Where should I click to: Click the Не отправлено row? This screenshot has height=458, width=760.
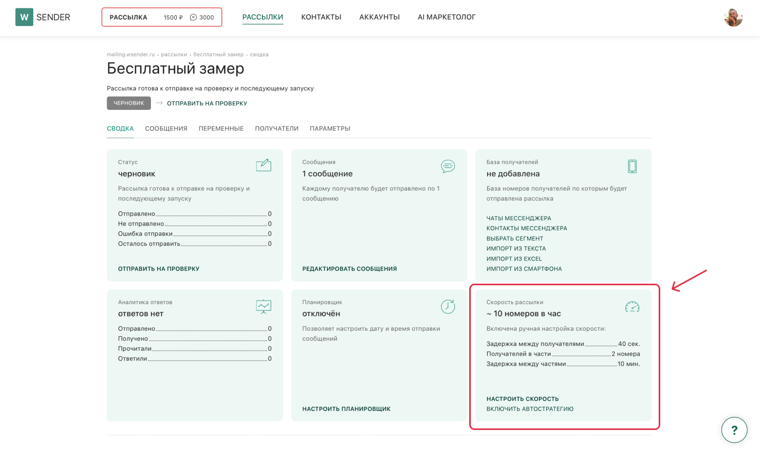click(195, 223)
